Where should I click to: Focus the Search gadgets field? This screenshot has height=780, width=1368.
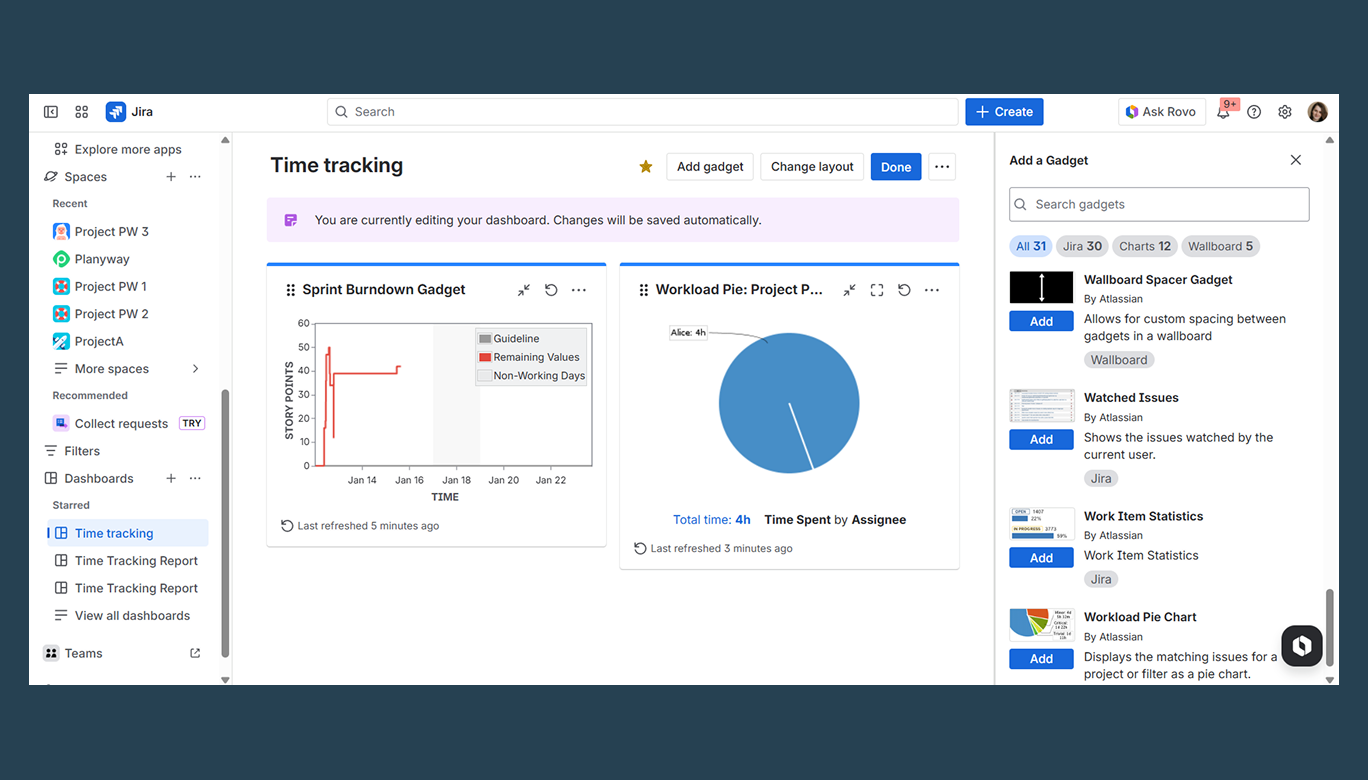pyautogui.click(x=1159, y=204)
